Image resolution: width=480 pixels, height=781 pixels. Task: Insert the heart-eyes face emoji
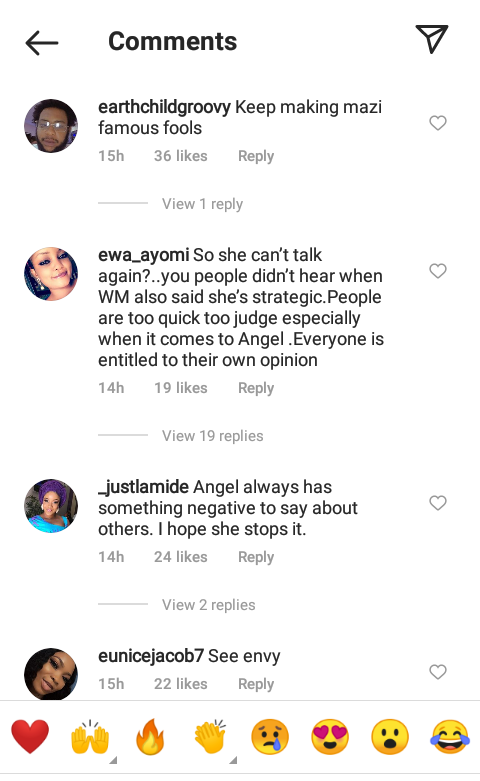330,737
